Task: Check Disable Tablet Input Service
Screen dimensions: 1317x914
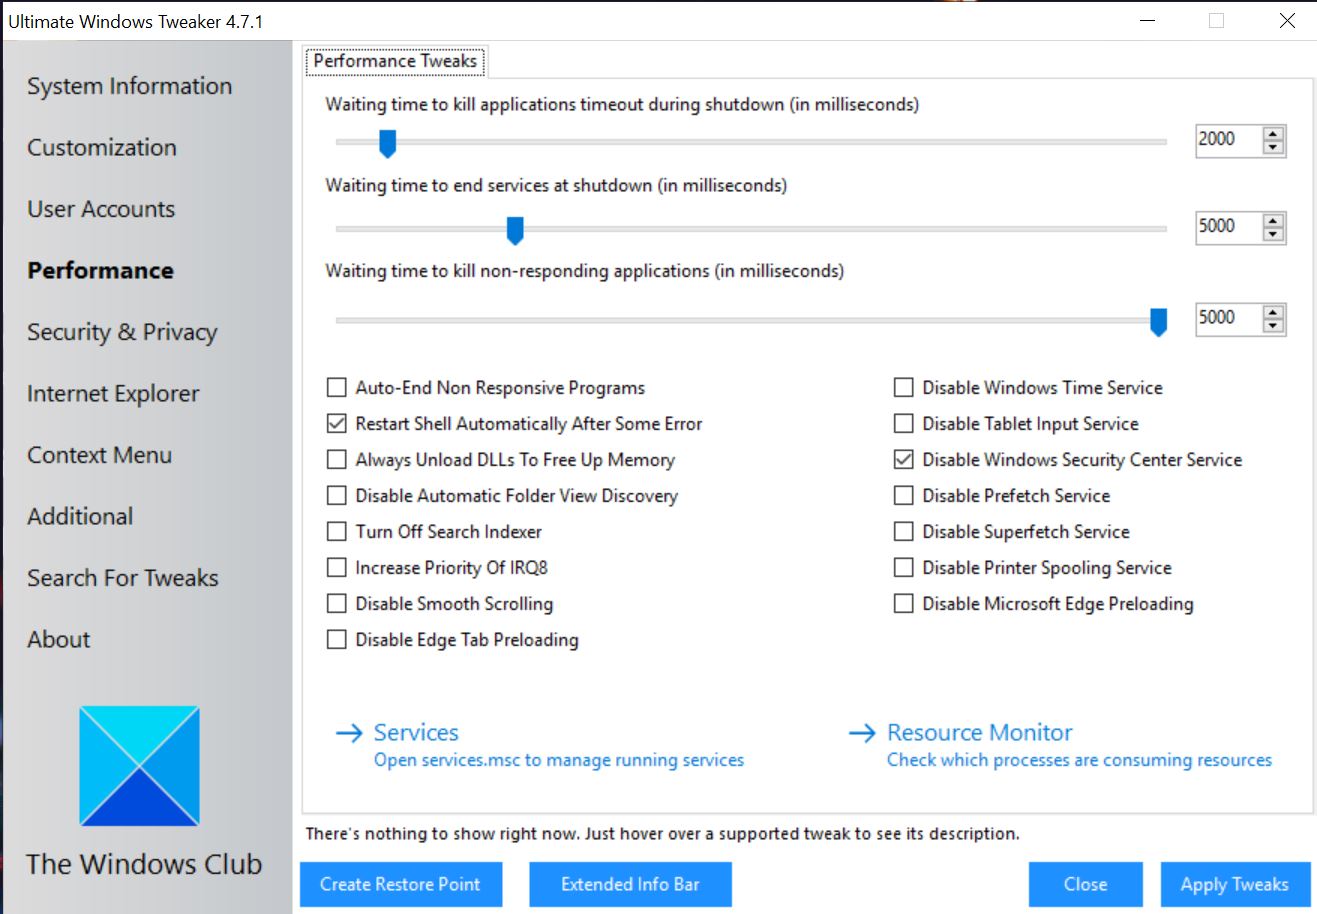Action: [904, 424]
